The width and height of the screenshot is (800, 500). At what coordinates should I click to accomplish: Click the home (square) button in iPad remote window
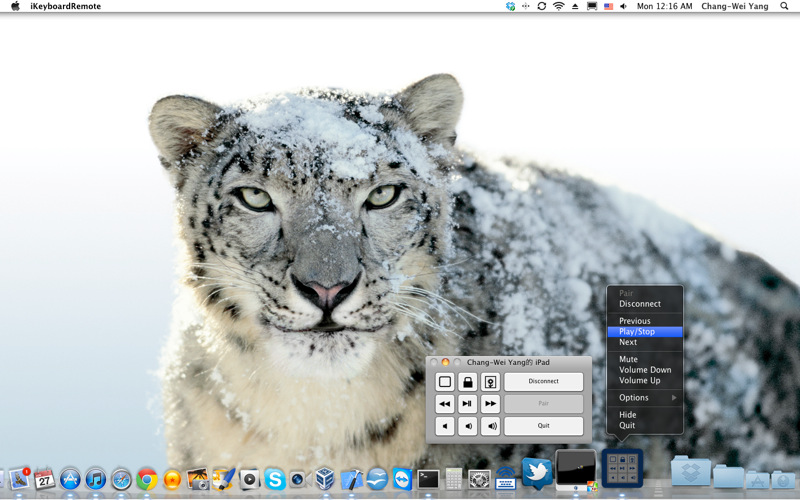[x=445, y=382]
